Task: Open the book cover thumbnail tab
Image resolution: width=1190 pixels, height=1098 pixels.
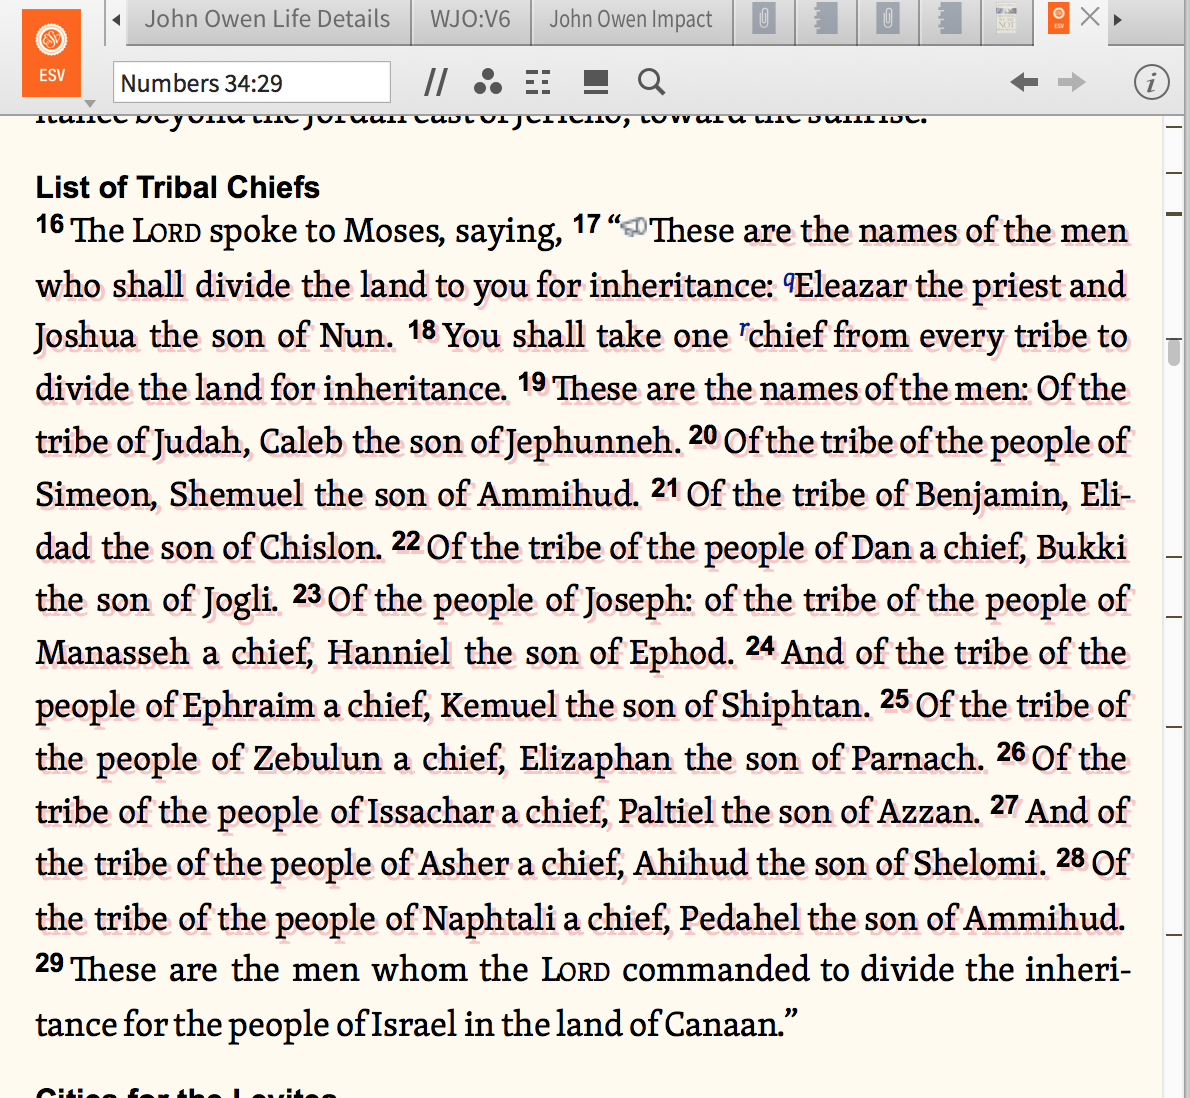Action: tap(1006, 20)
